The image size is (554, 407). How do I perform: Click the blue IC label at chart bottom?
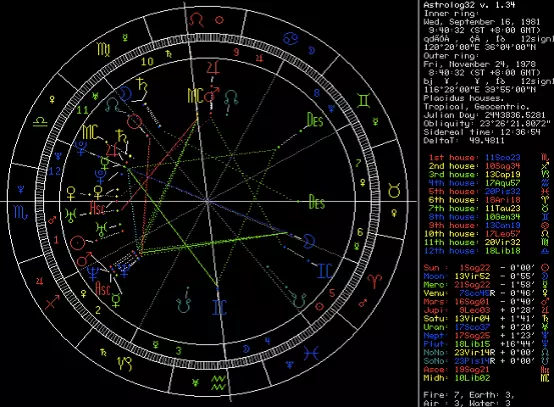(219, 307)
